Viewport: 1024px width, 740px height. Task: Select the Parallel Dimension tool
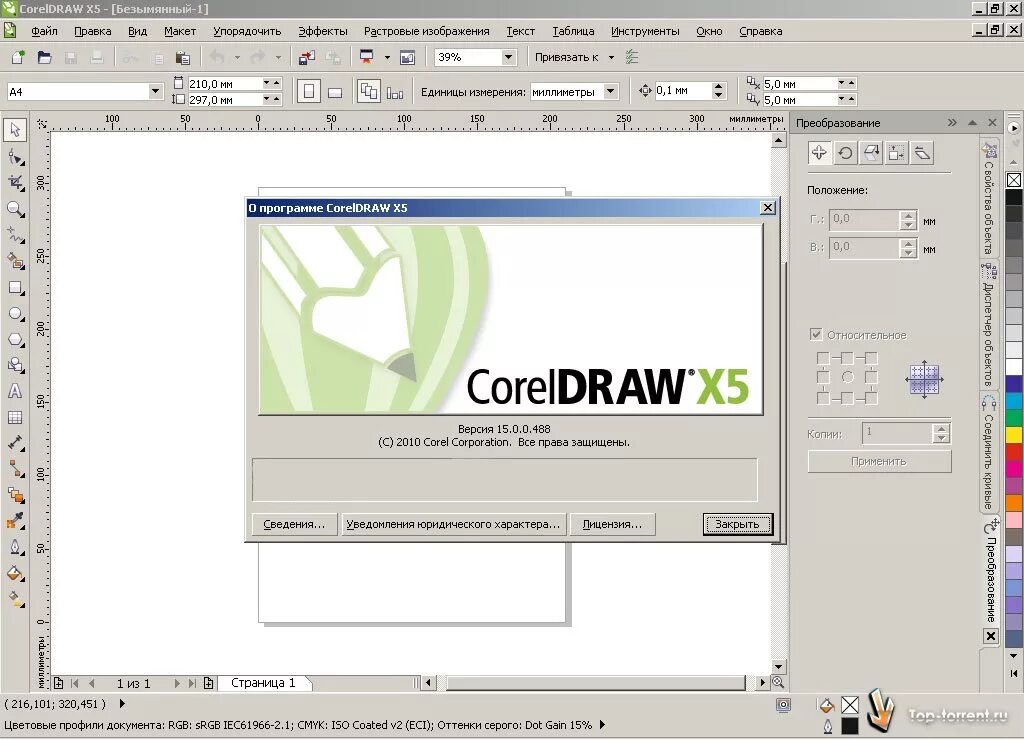click(x=15, y=443)
